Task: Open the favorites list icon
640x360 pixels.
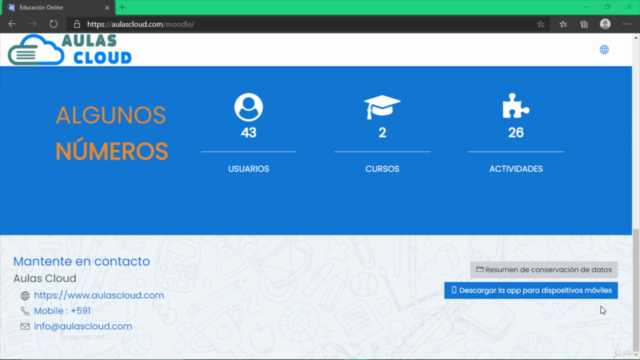Action: coord(563,24)
